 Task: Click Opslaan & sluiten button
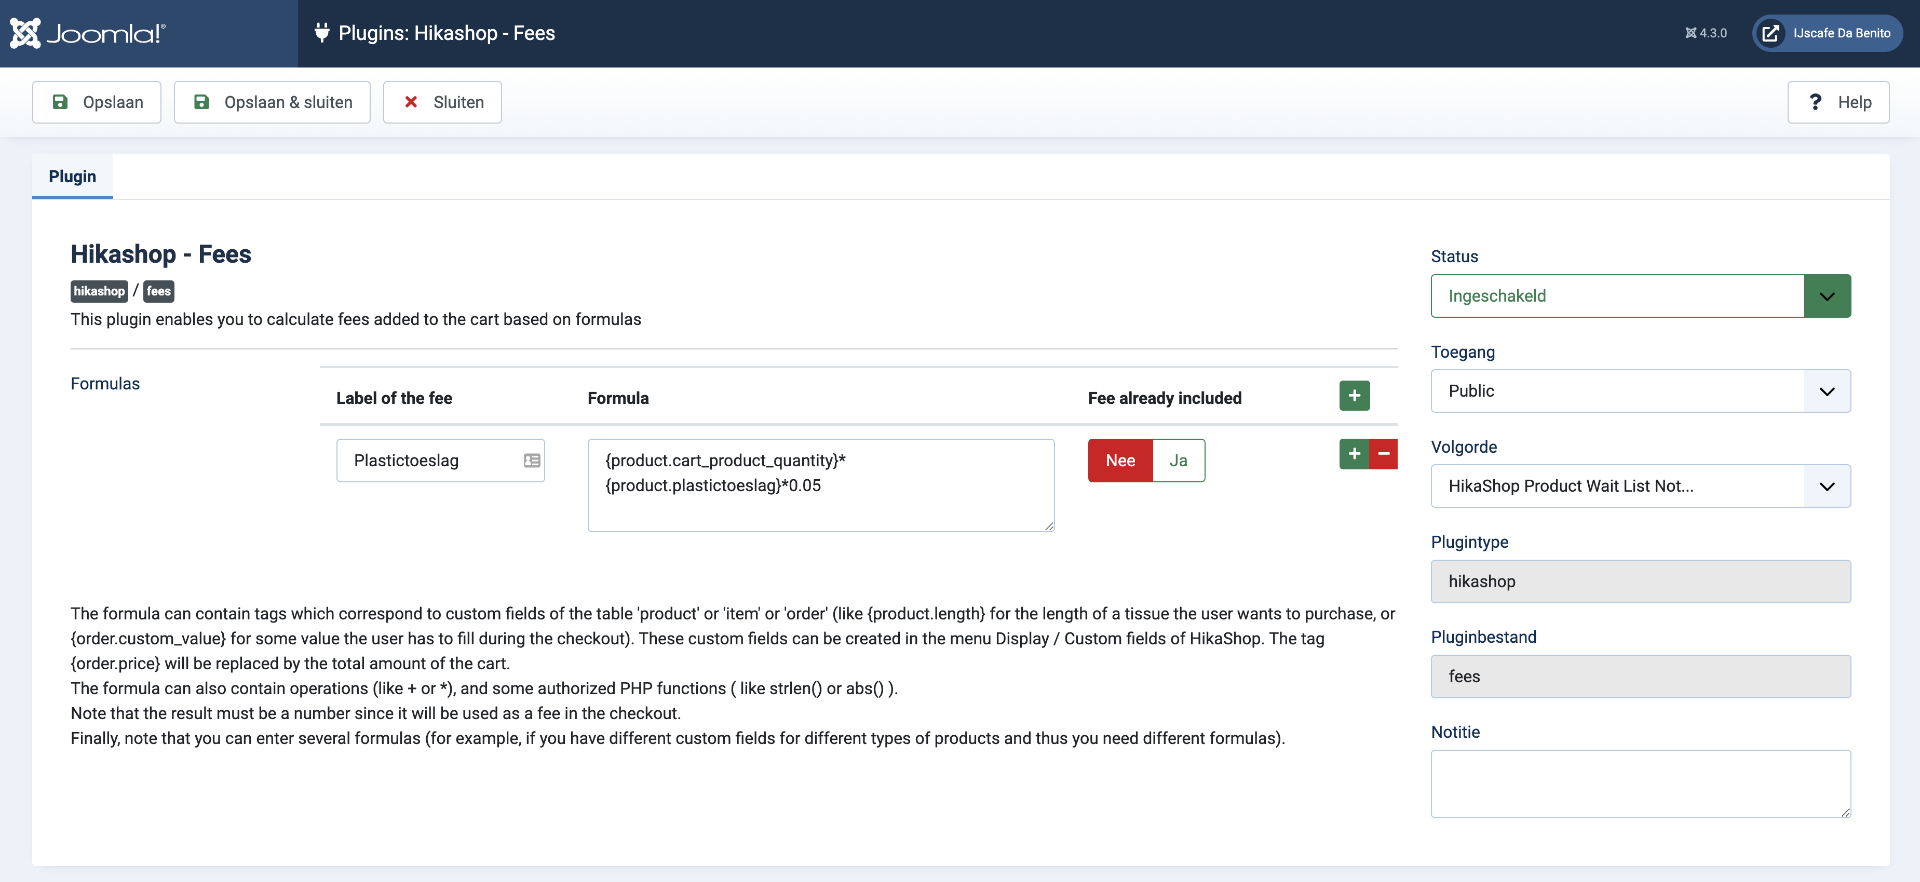click(x=272, y=102)
